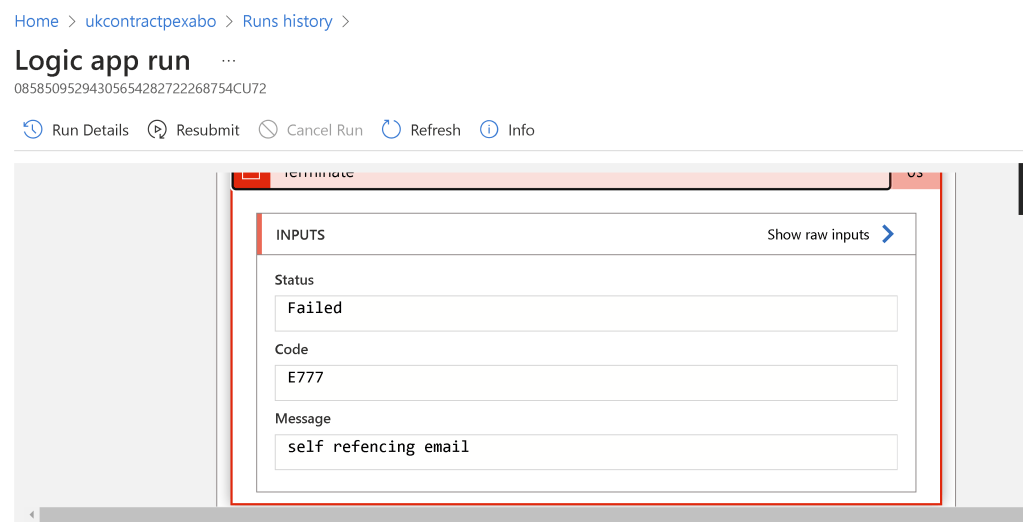The image size is (1023, 522).
Task: Click the Status field showing Failed
Action: coord(586,313)
